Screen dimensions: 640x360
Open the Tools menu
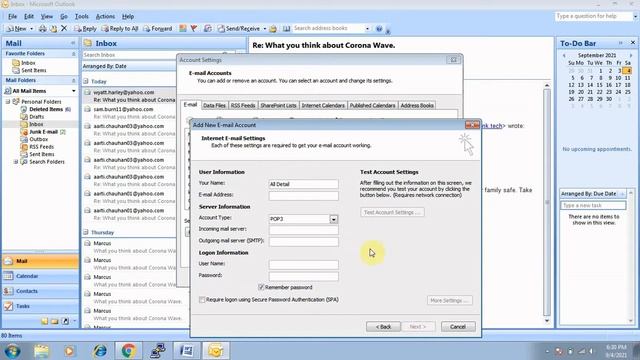coord(82,16)
